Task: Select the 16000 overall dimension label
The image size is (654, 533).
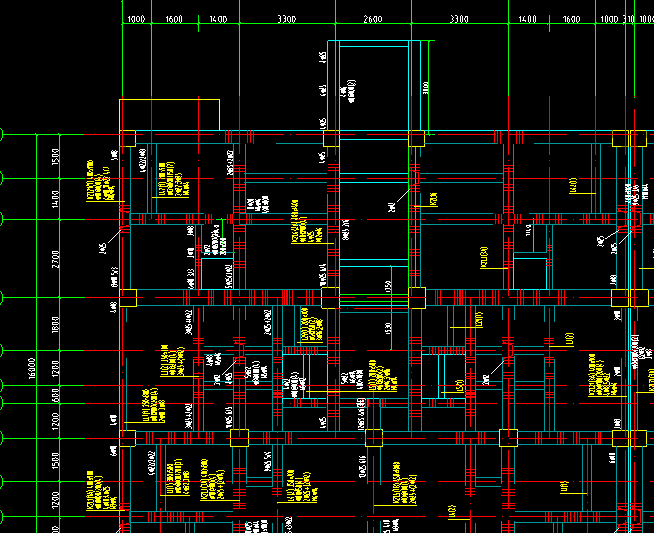Action: pyautogui.click(x=32, y=368)
